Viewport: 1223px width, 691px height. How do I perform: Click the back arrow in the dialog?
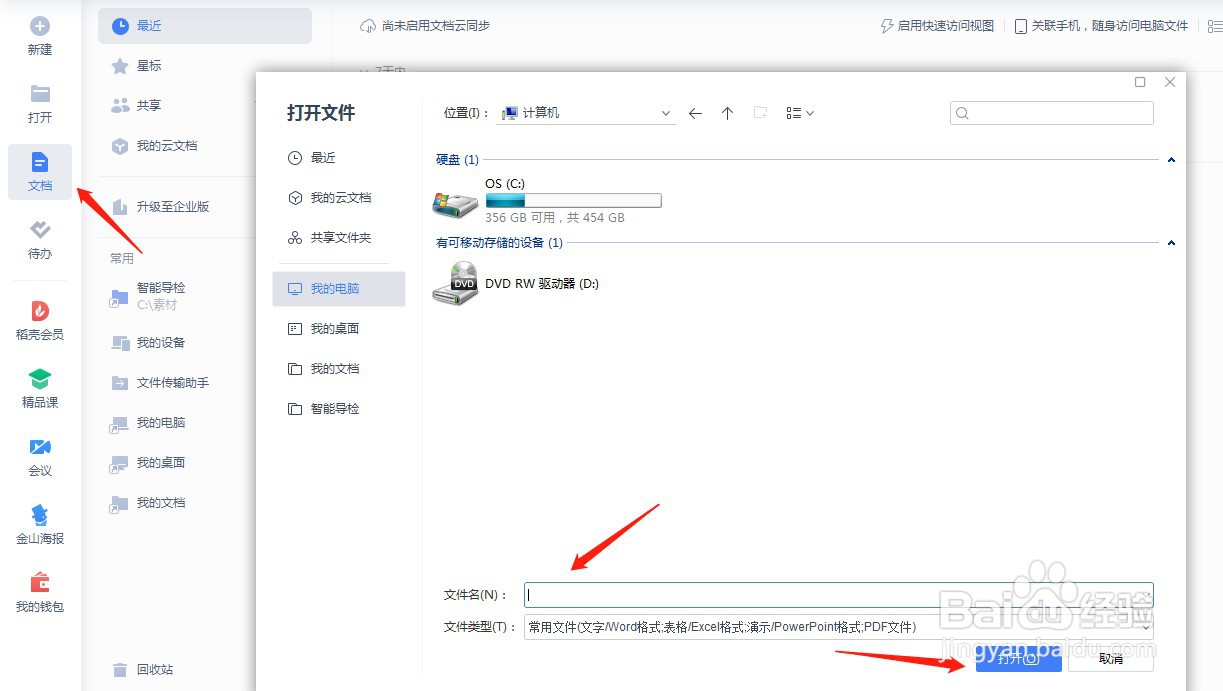(695, 113)
